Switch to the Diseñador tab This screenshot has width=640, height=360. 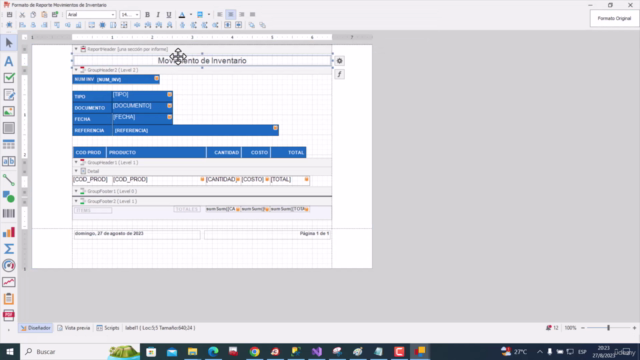click(36, 328)
